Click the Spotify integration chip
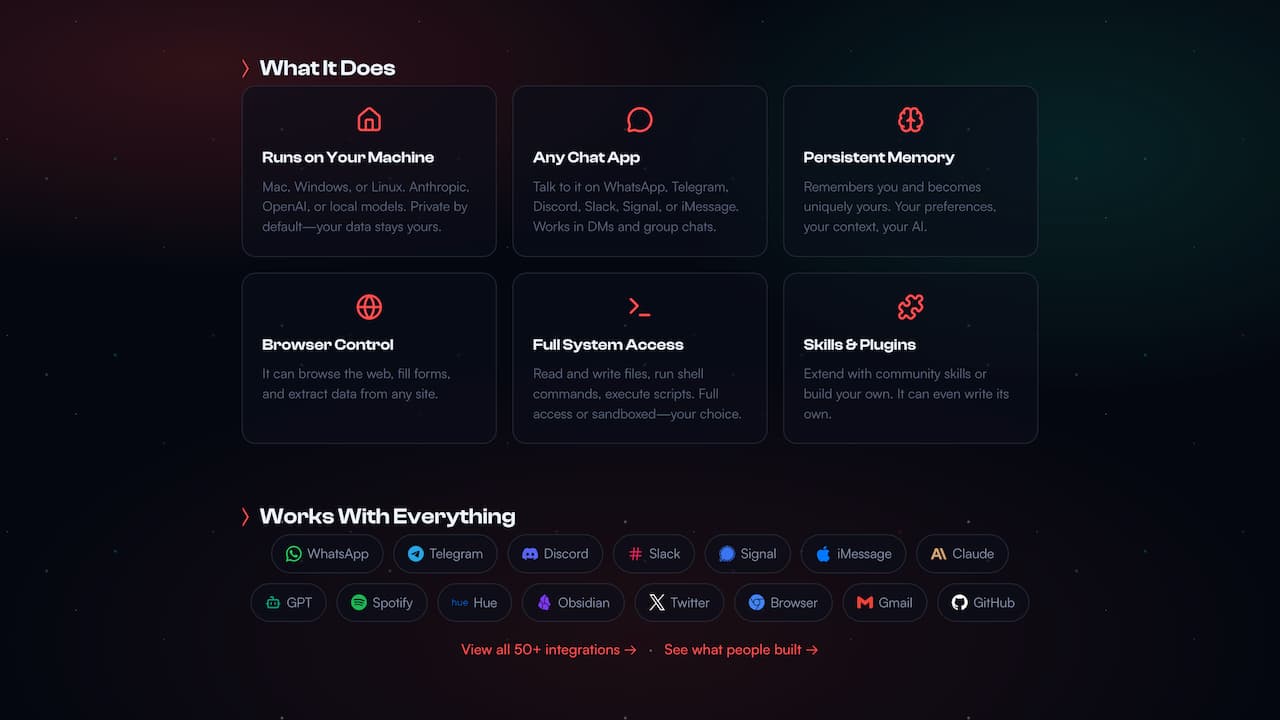 (x=382, y=603)
